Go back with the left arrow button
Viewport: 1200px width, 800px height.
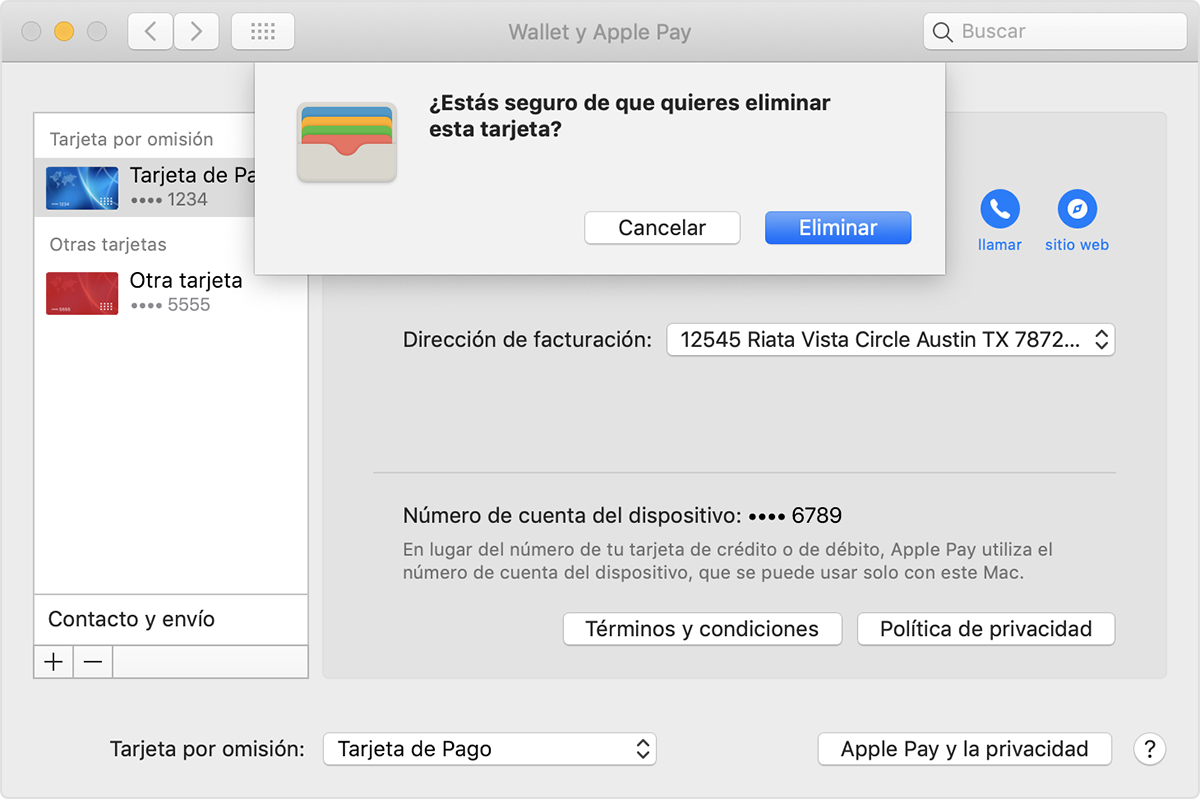150,32
